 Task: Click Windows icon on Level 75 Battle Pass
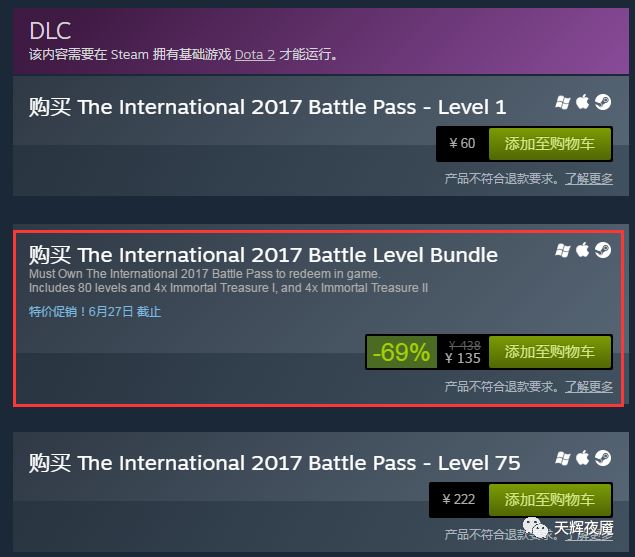point(563,459)
